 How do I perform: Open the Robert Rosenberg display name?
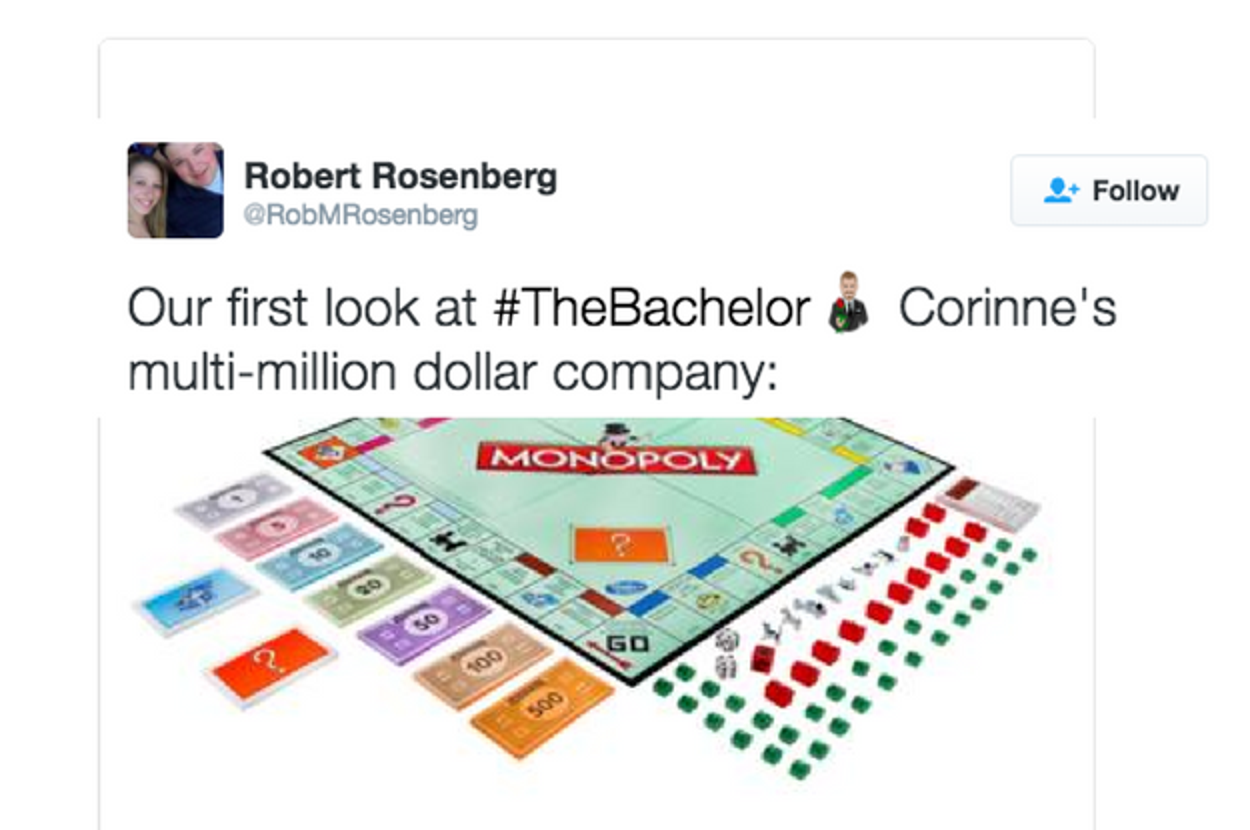coord(400,177)
